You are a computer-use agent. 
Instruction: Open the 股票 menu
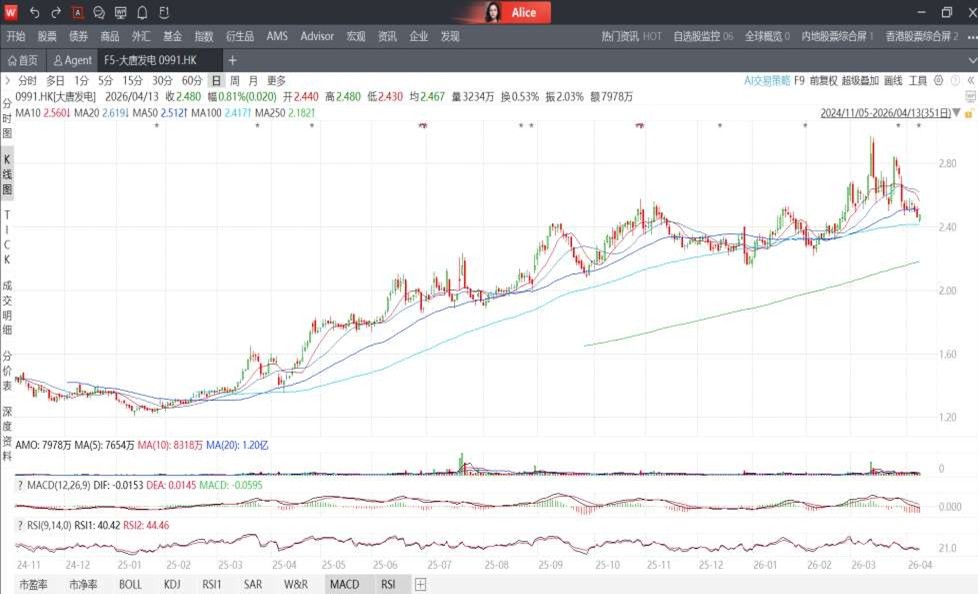(x=47, y=36)
